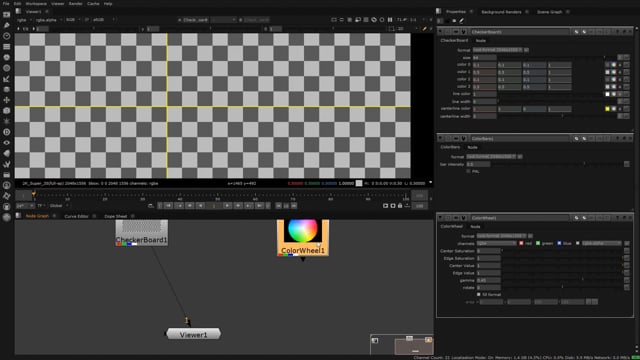
Task: Open the viewer channel layer dropdown rgba
Action: tap(24, 20)
